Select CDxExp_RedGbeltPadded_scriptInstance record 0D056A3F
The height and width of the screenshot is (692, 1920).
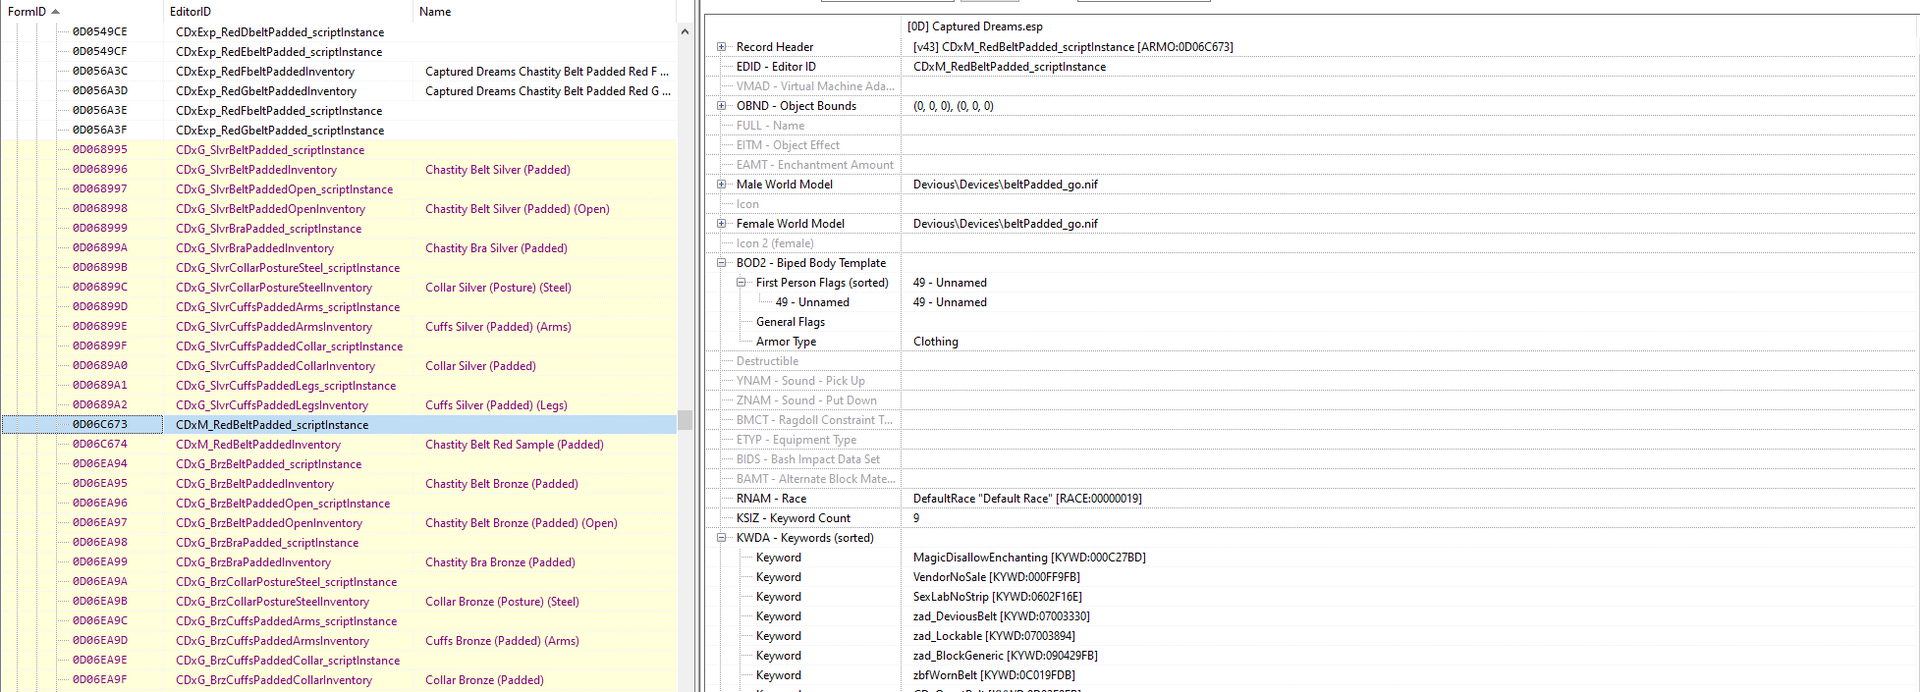coord(339,130)
